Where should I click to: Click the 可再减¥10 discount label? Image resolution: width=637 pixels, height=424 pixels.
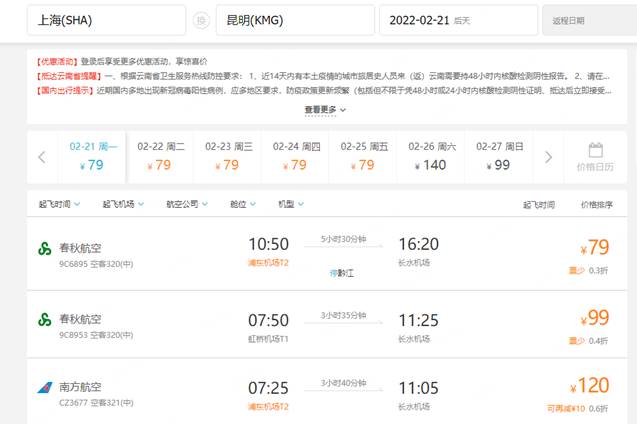click(x=566, y=409)
